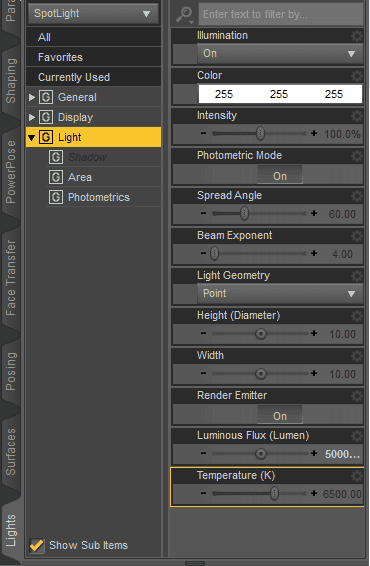Increase Luminous Flux with plus button
The height and width of the screenshot is (566, 370).
pos(314,453)
